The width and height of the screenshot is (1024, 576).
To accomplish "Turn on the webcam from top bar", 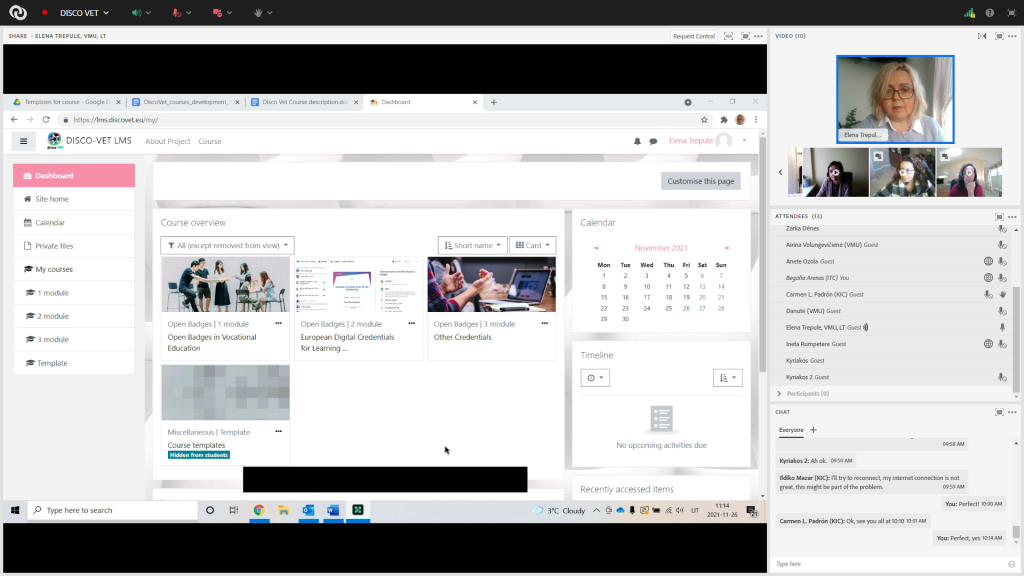I will 217,13.
